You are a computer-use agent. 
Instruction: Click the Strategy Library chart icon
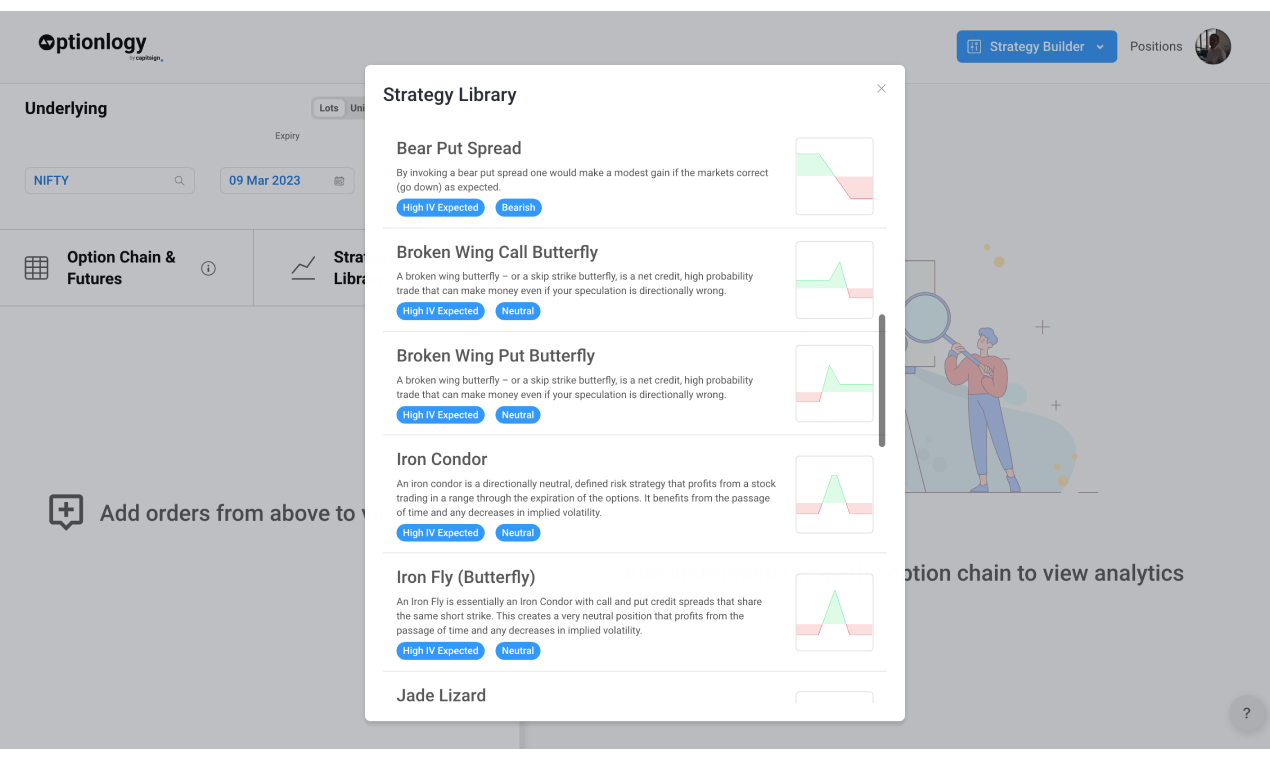[x=304, y=268]
